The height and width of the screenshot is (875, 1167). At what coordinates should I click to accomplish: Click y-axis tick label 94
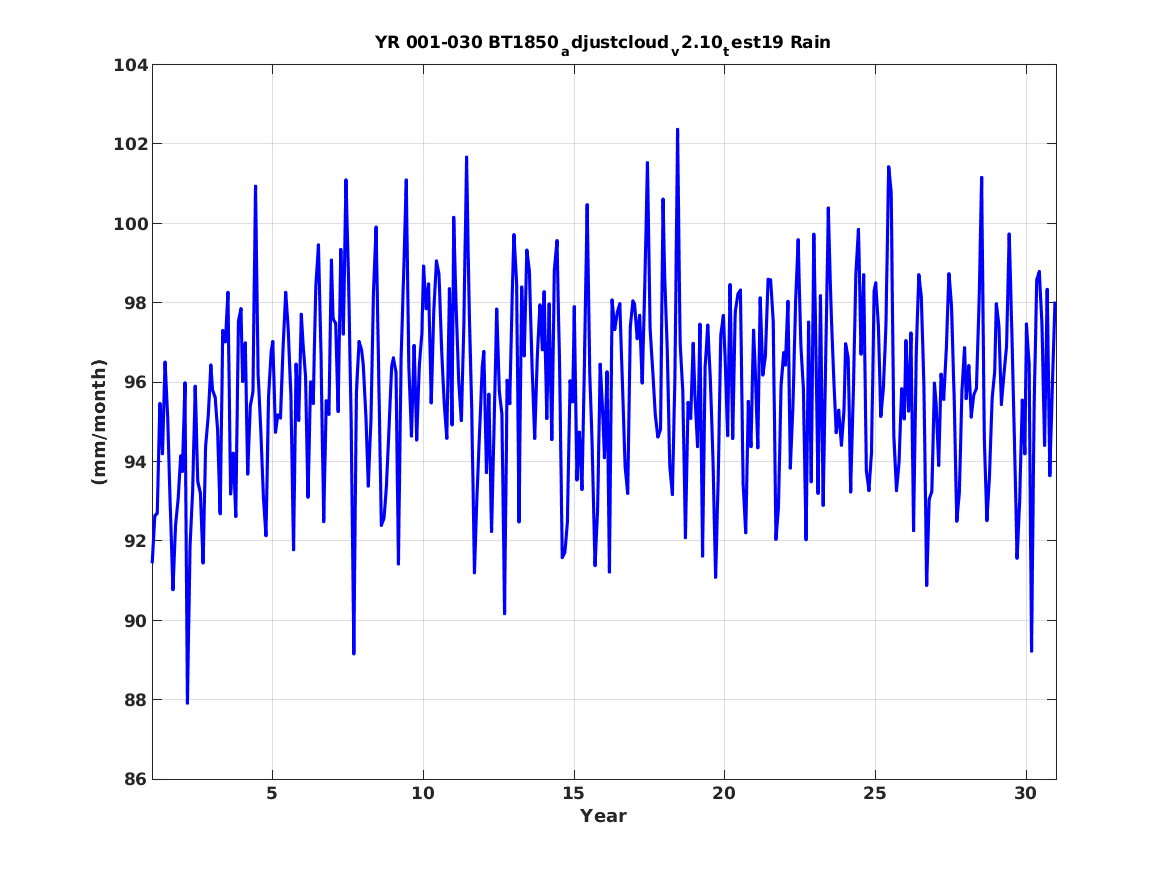tap(135, 462)
